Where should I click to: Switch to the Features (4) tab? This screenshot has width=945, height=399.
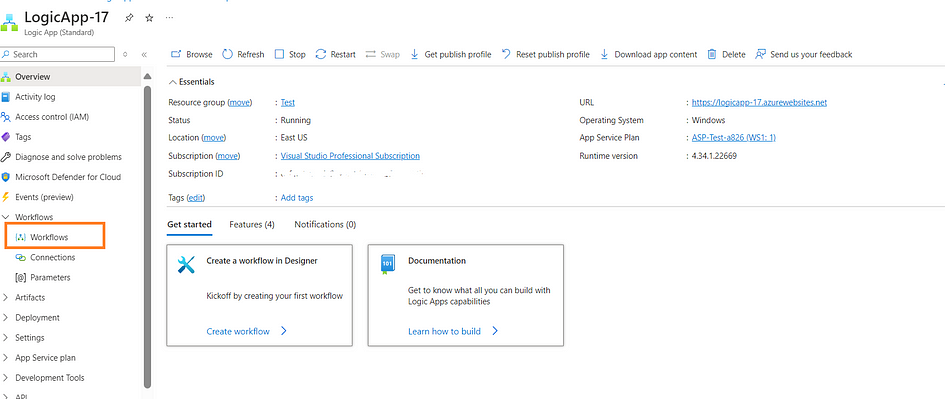[252, 224]
